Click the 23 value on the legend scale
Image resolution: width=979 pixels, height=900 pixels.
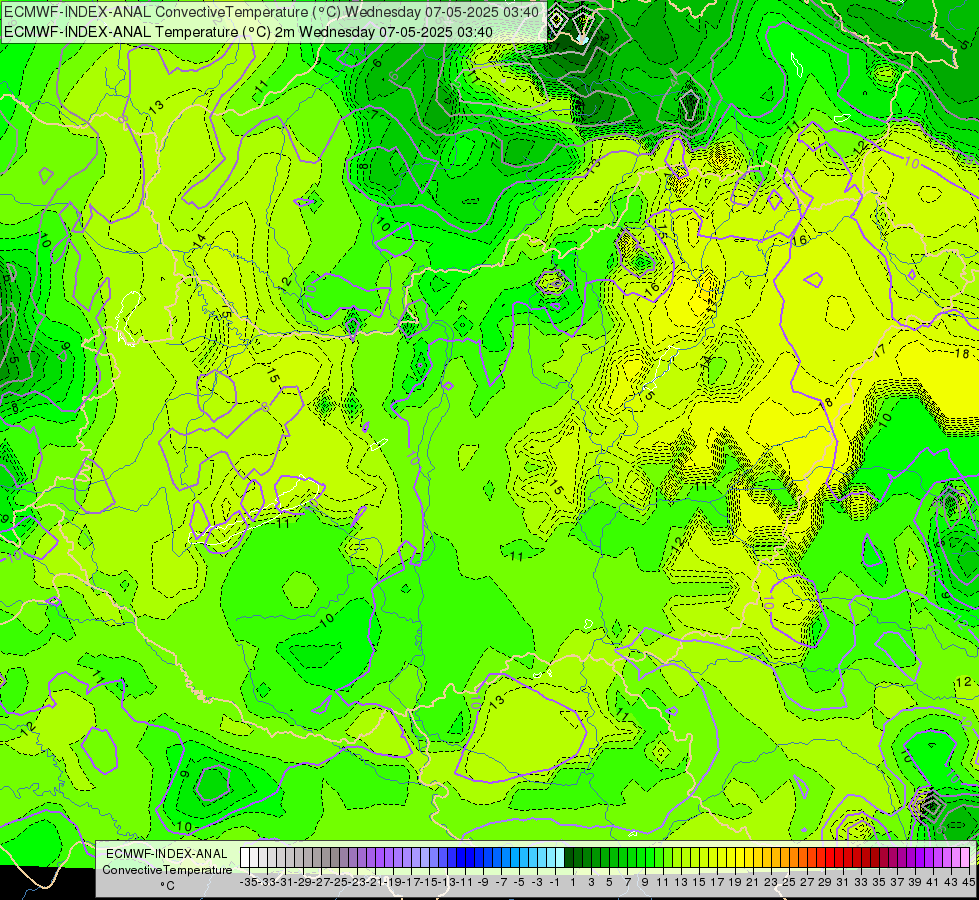pos(771,882)
